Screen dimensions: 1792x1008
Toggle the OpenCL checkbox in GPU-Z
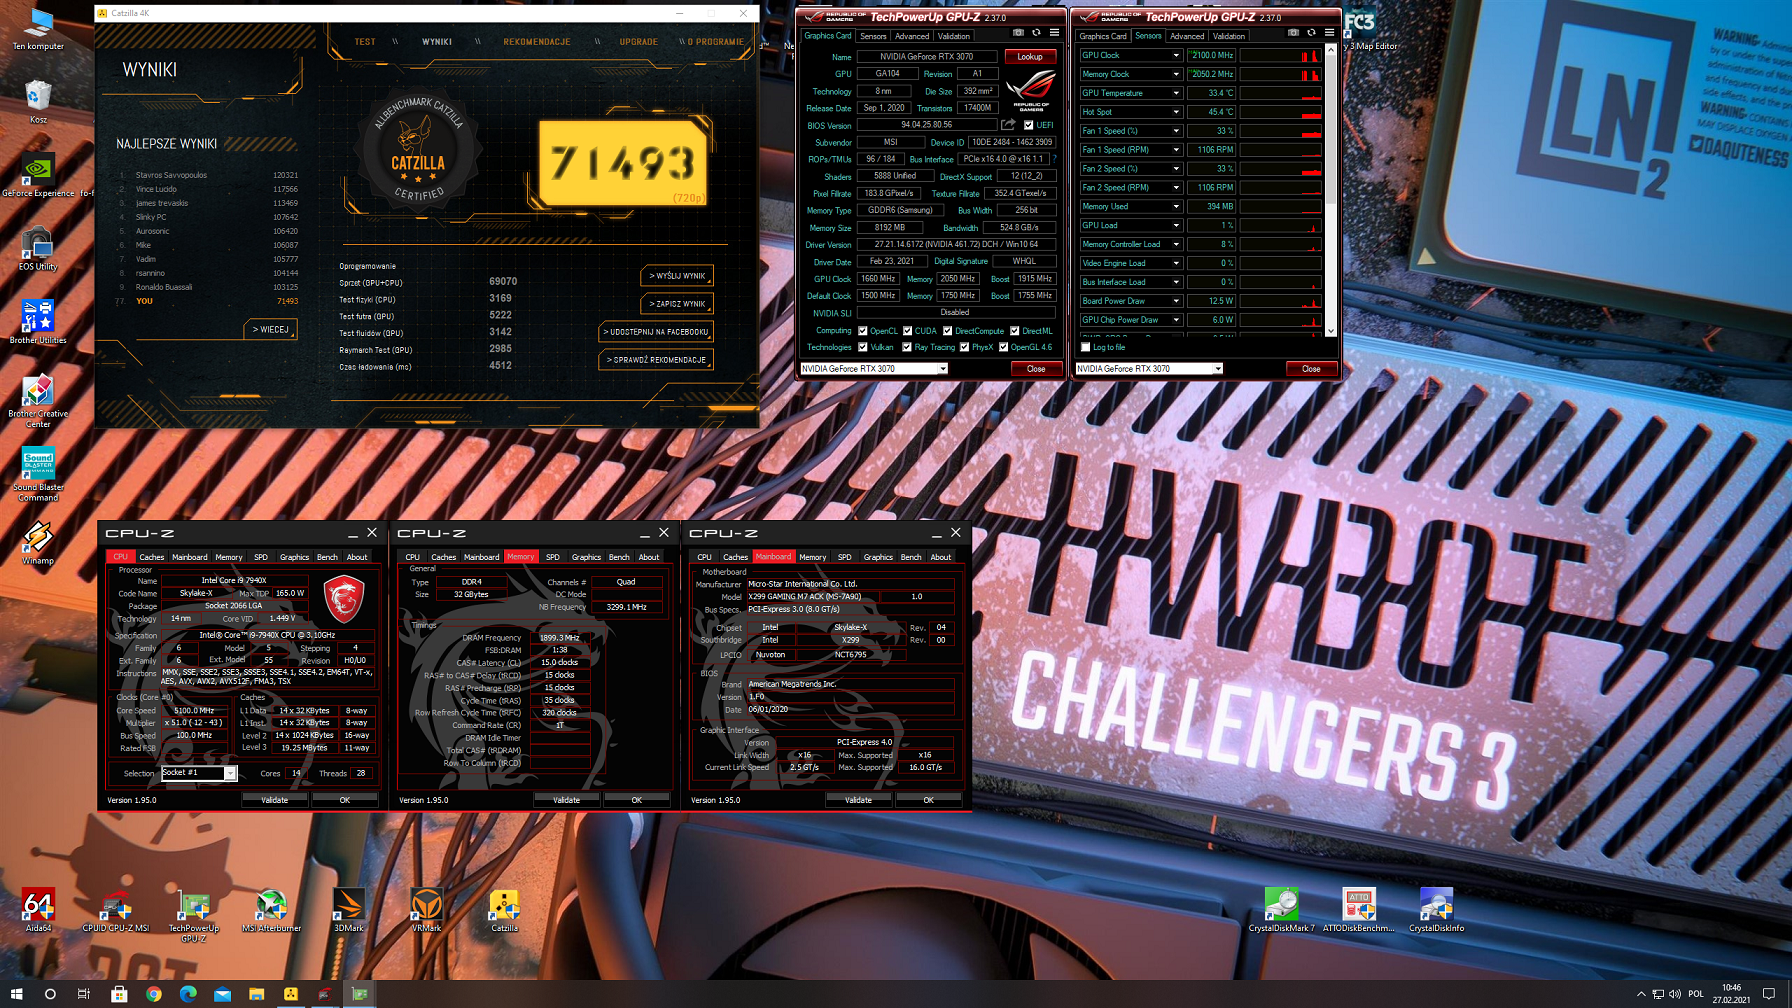pos(862,331)
